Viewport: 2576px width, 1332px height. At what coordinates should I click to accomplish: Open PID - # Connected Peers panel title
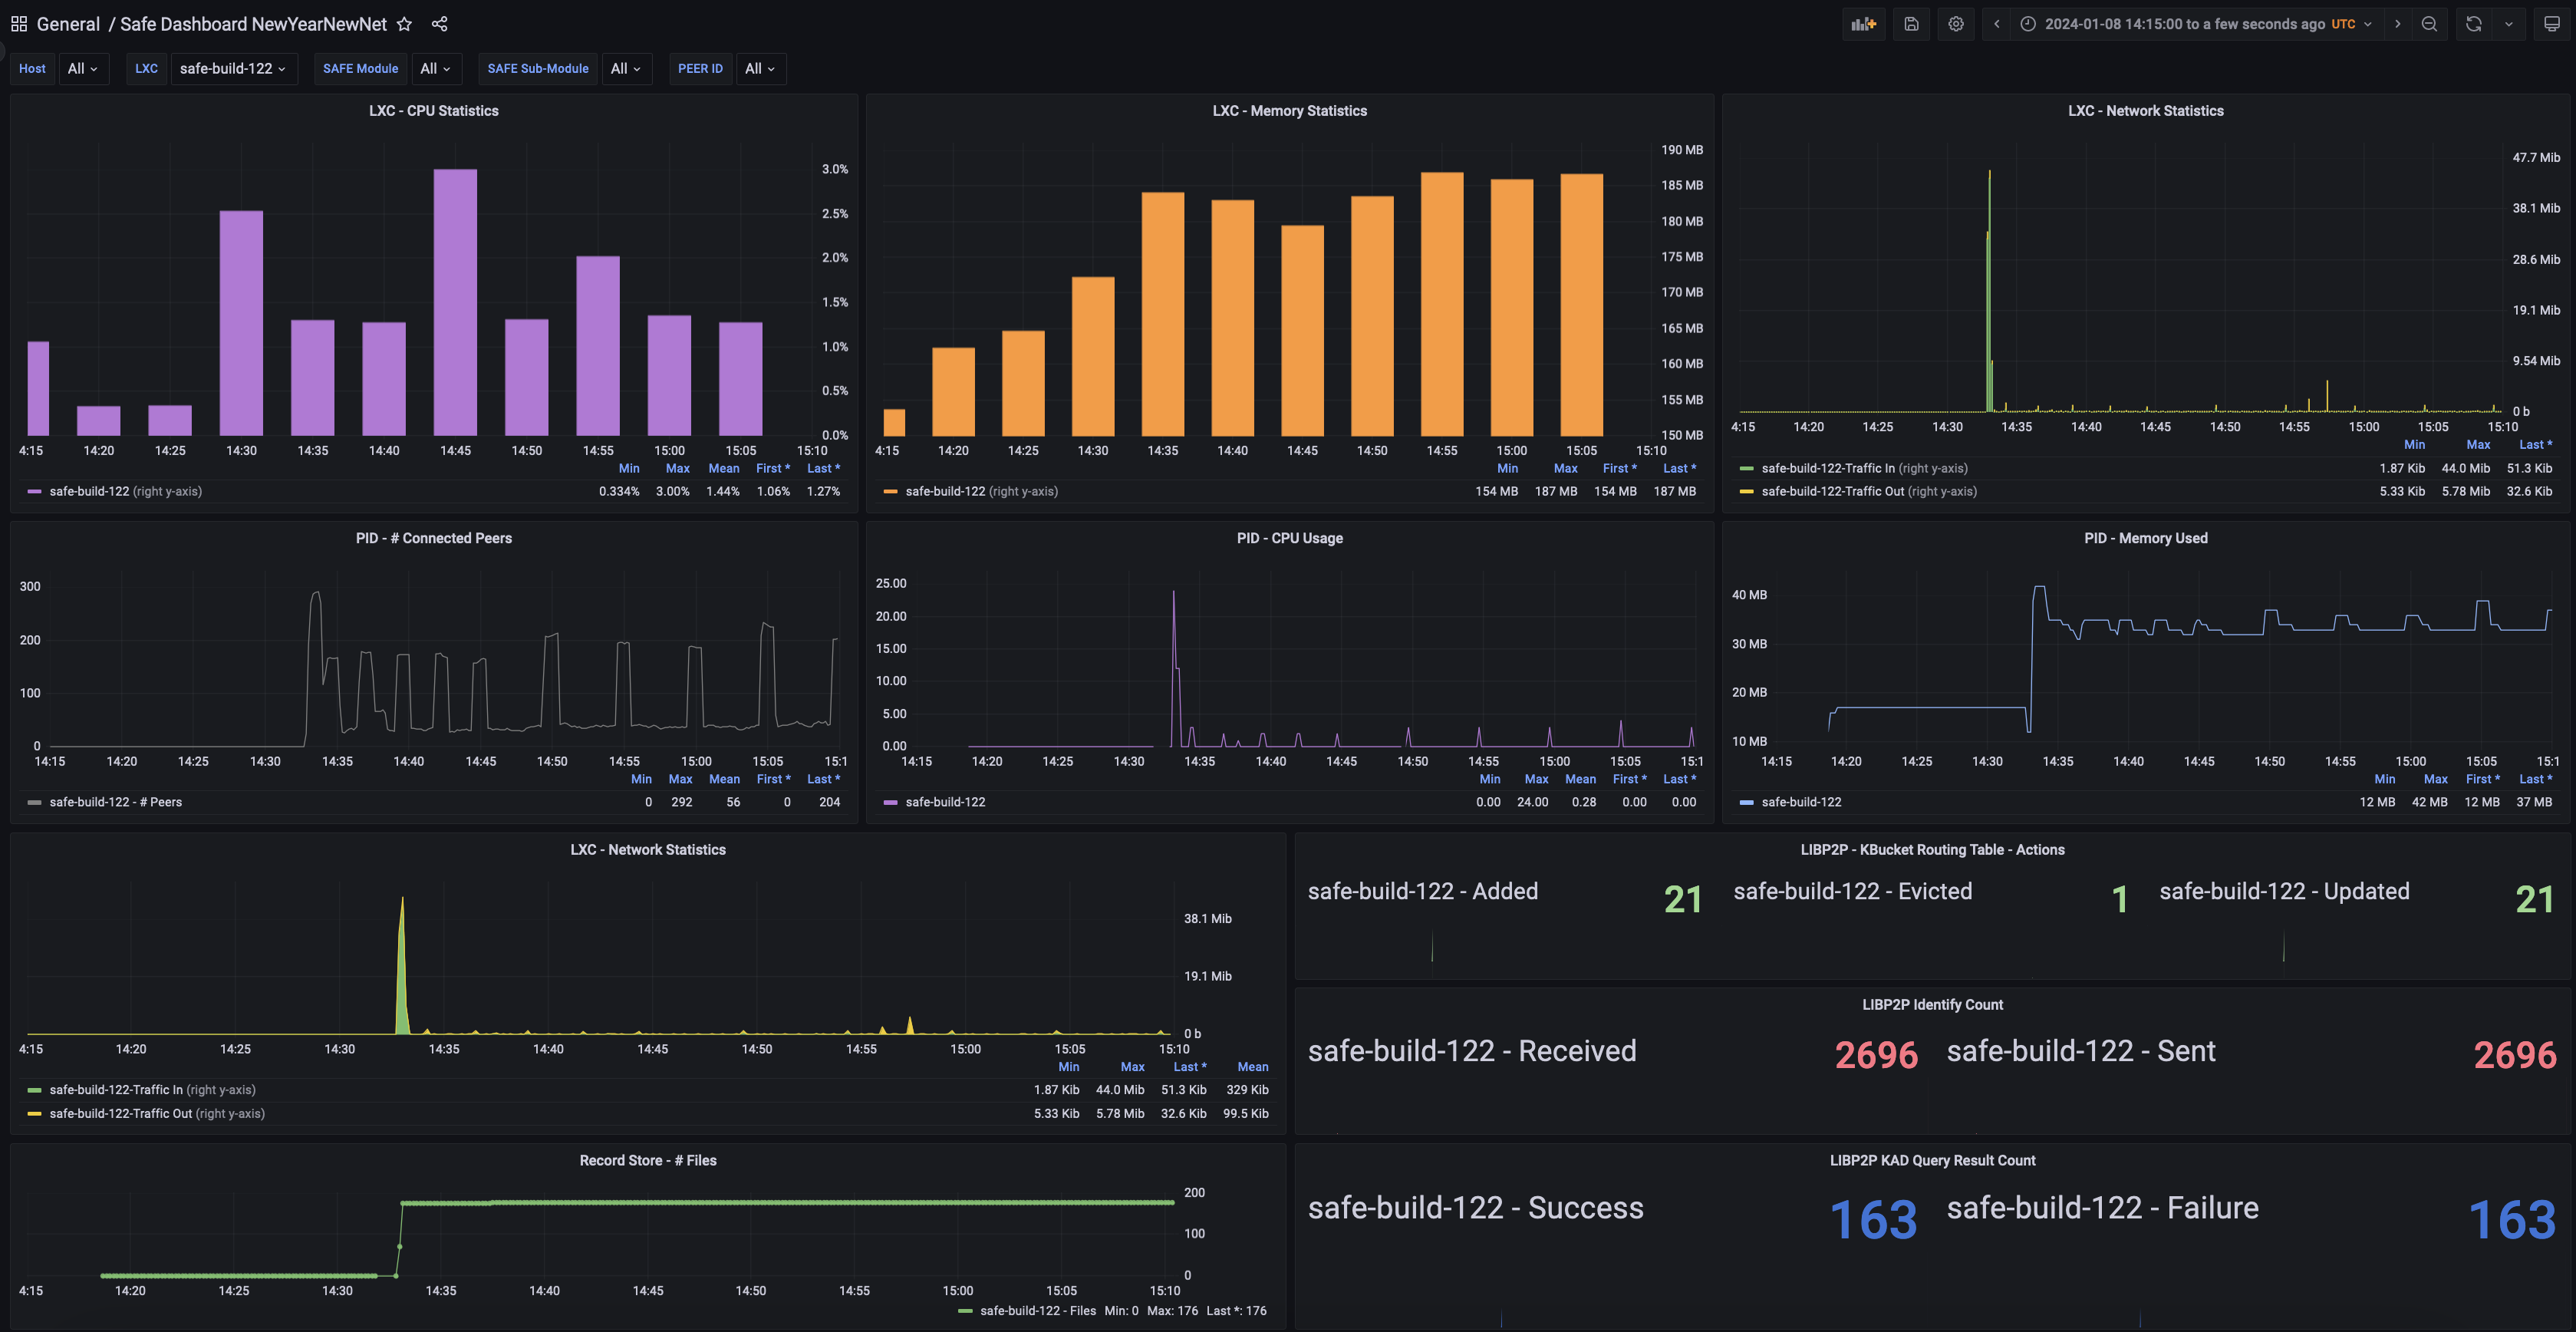(x=433, y=538)
